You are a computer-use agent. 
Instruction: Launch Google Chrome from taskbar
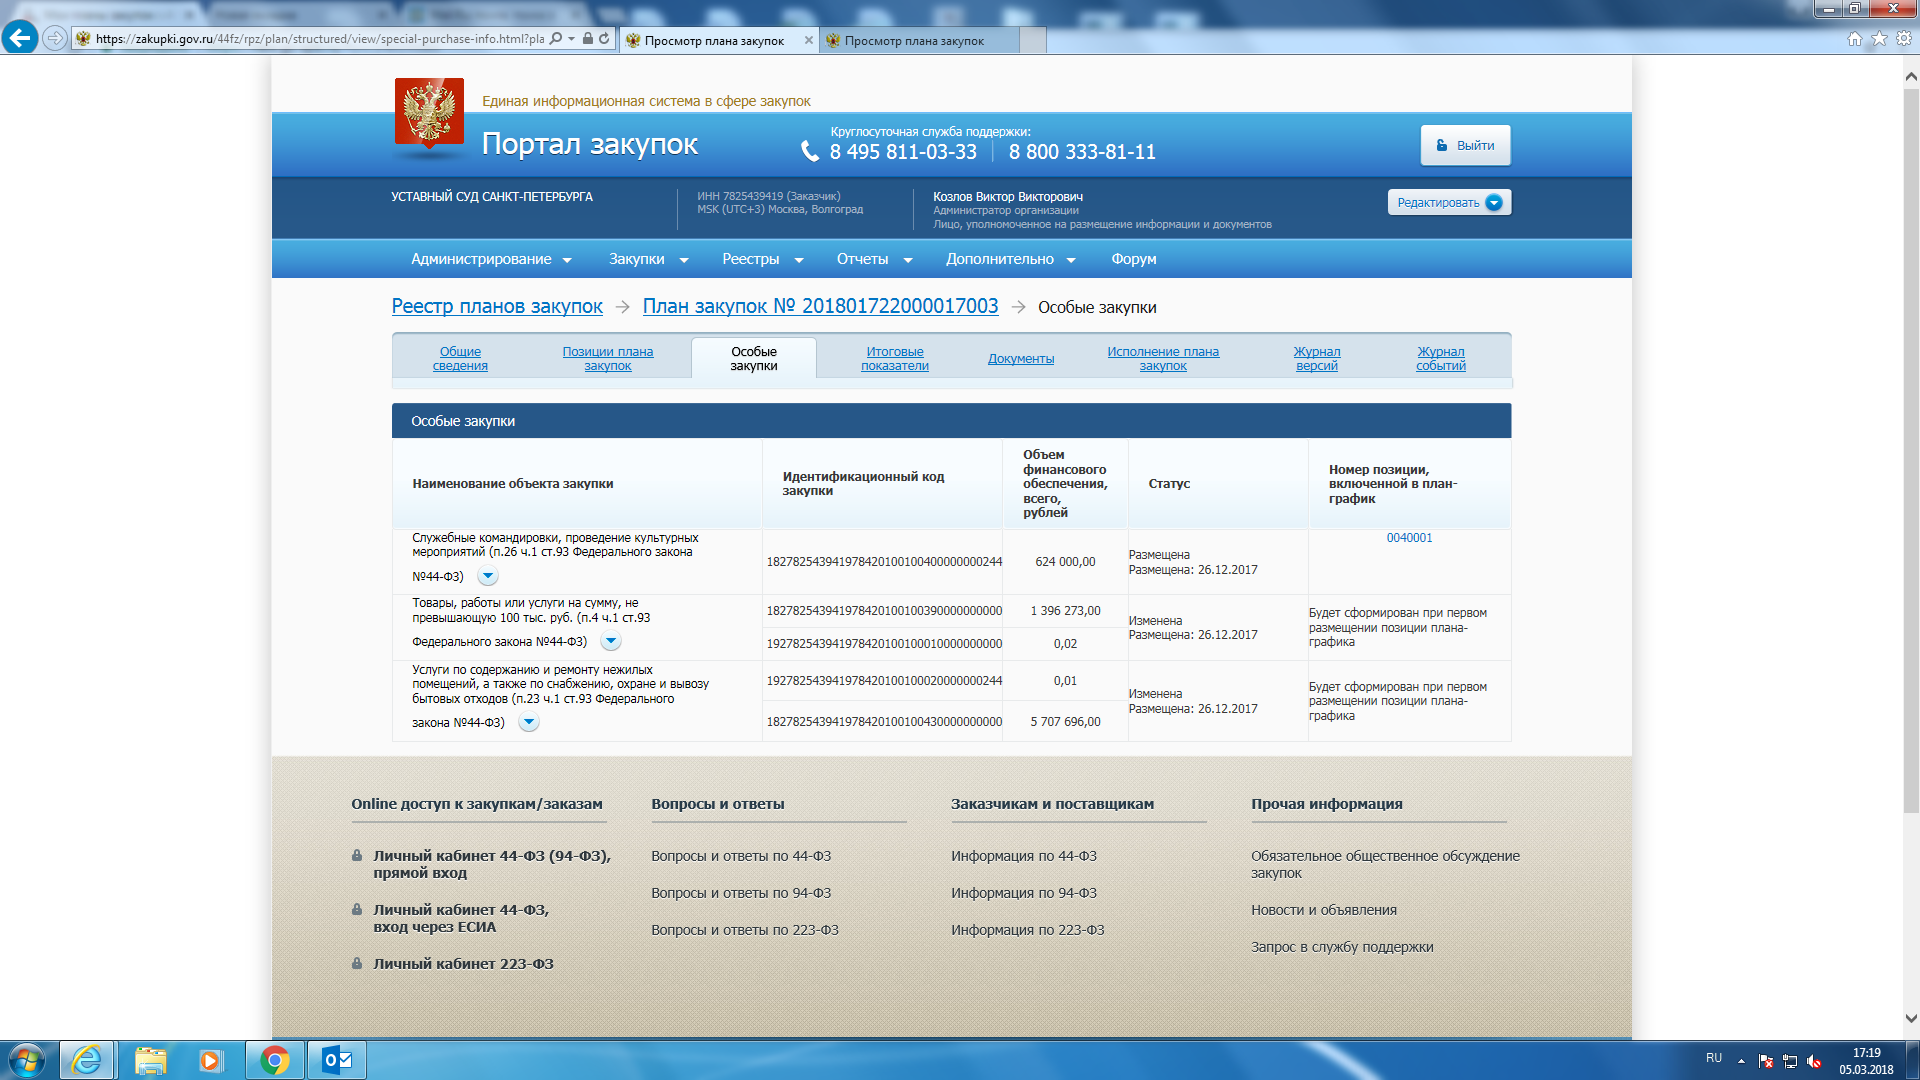pyautogui.click(x=275, y=1060)
